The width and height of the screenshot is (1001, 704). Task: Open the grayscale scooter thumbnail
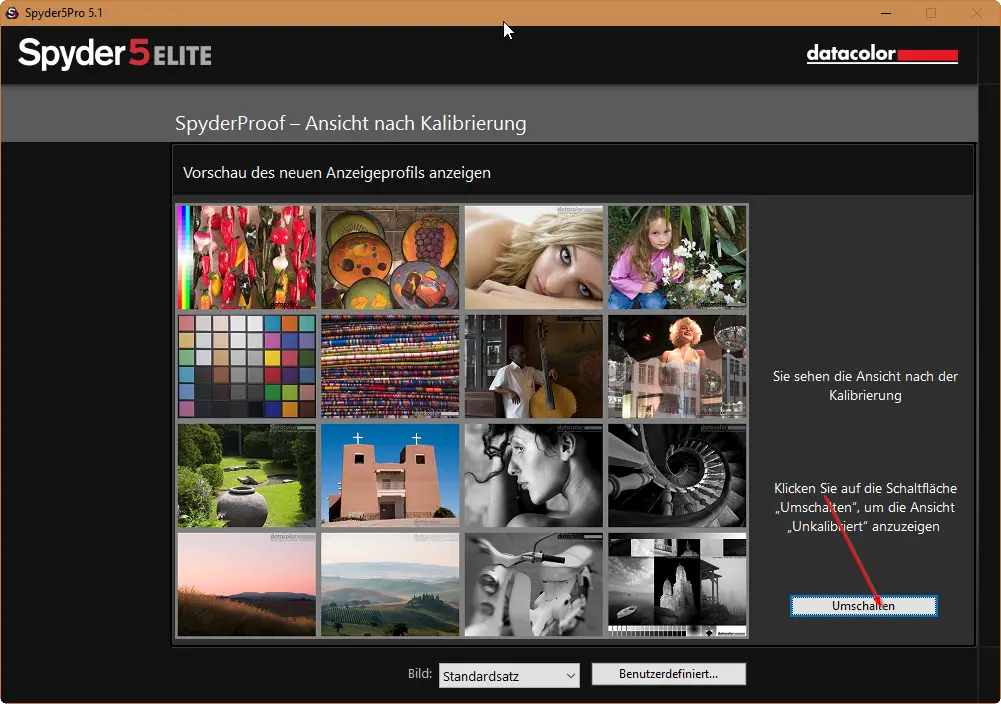click(x=534, y=585)
